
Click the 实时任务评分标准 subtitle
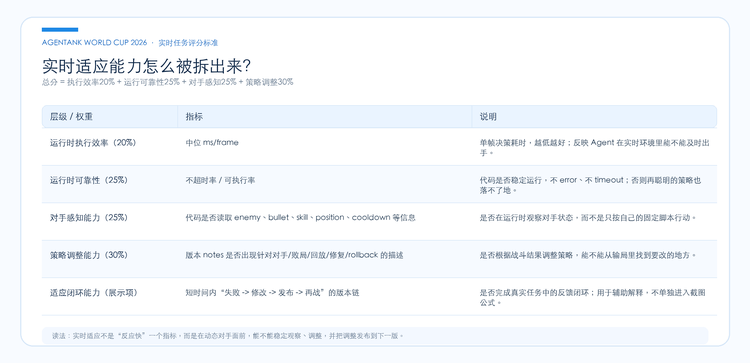tap(188, 43)
